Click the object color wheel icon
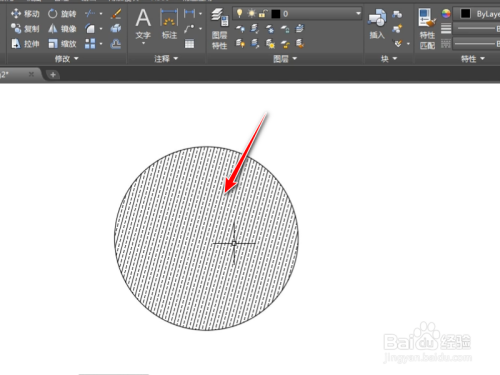 (x=446, y=14)
